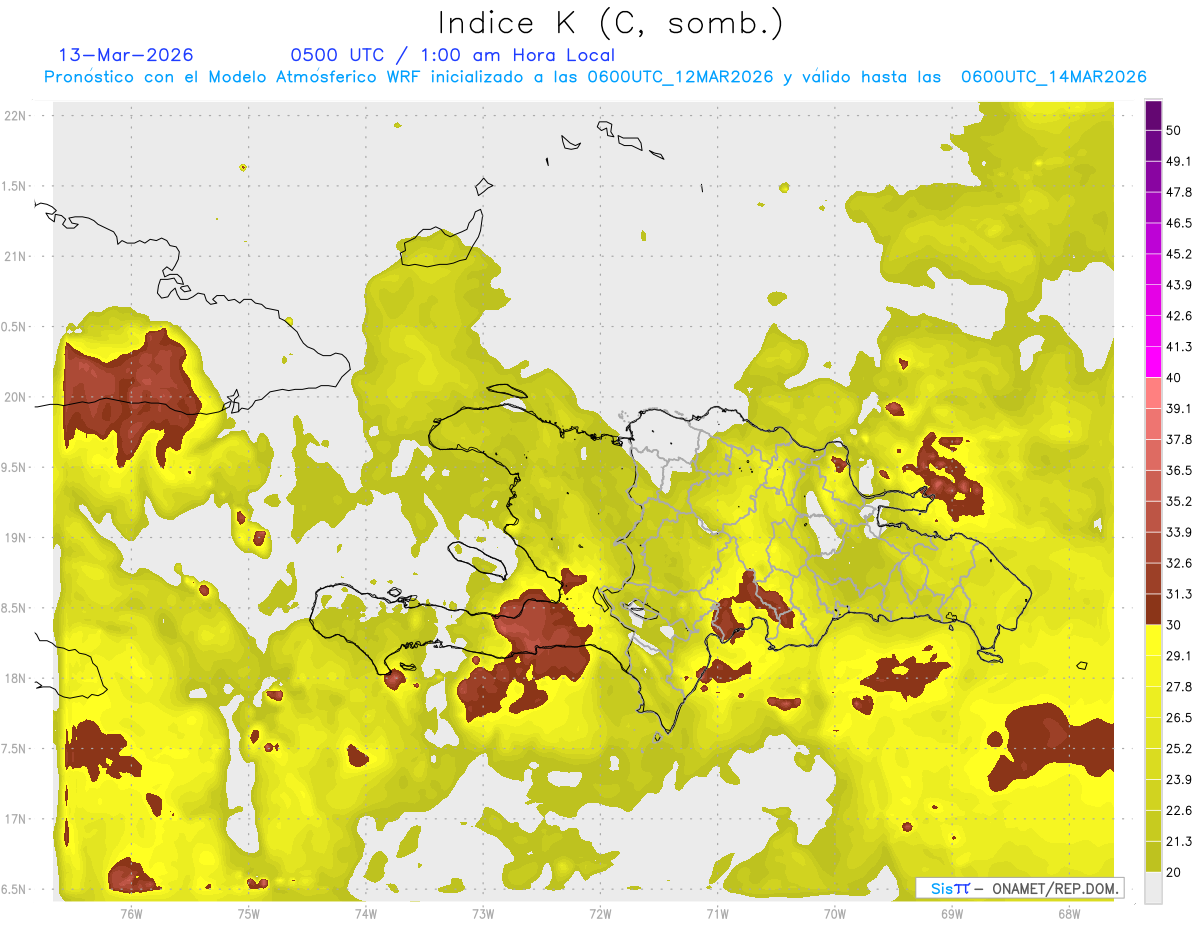Click the "76W" longitude axis label
The height and width of the screenshot is (927, 1200).
131,913
